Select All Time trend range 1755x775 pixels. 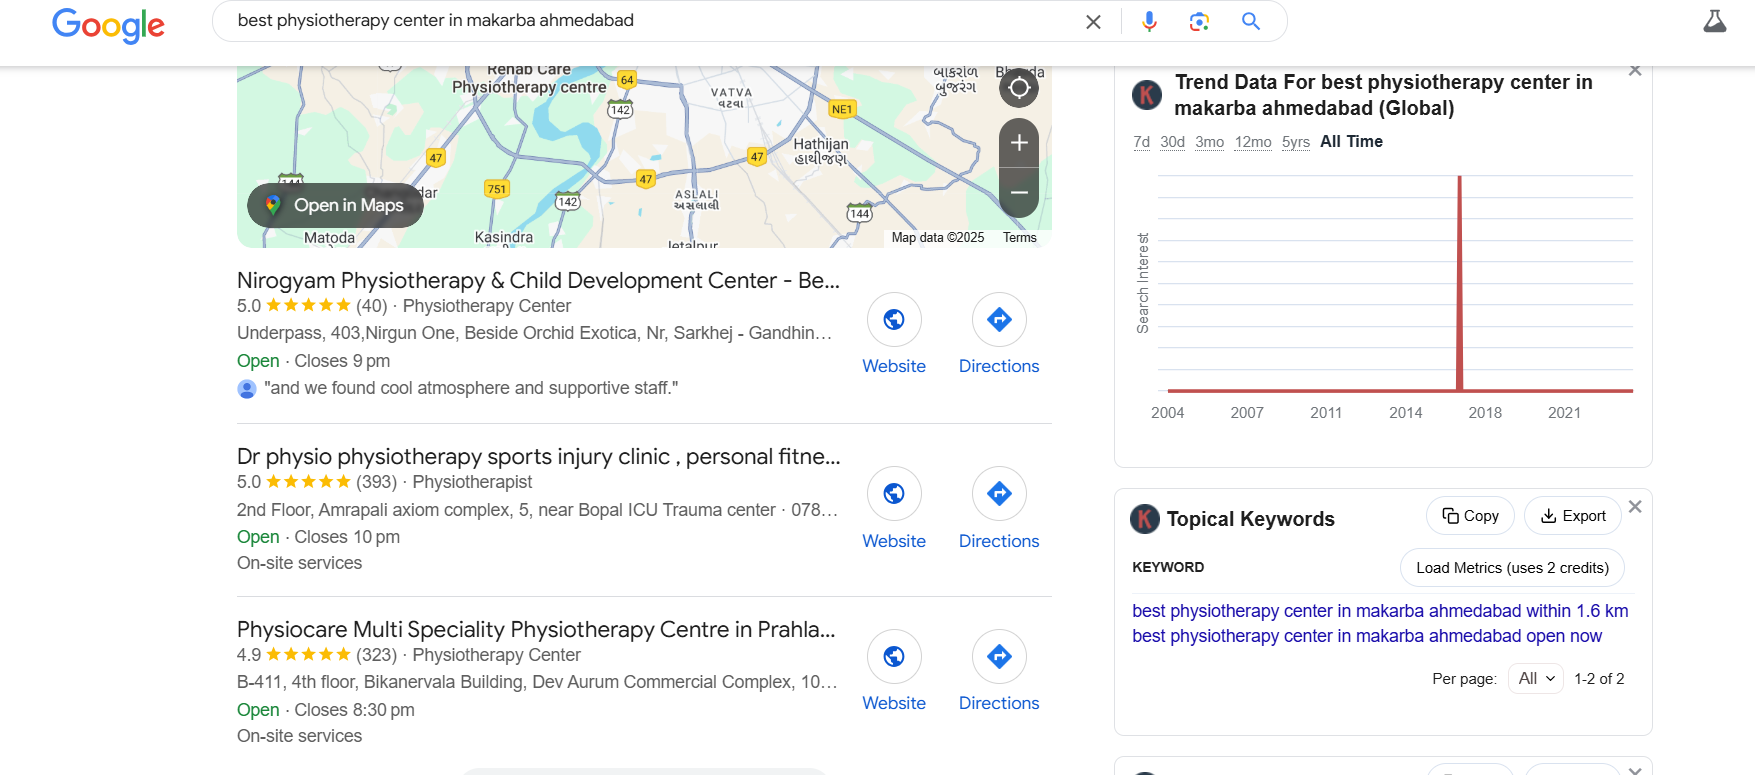tap(1351, 142)
